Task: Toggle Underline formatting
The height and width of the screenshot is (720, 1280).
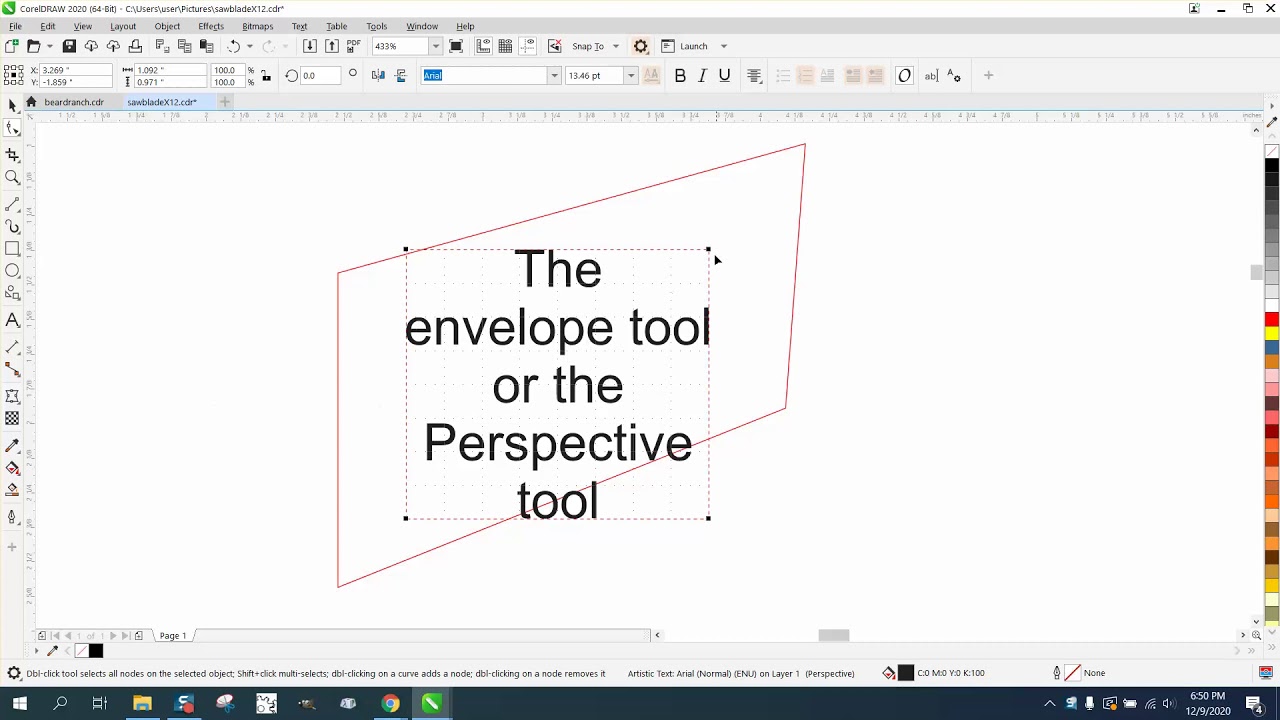Action: pos(725,76)
